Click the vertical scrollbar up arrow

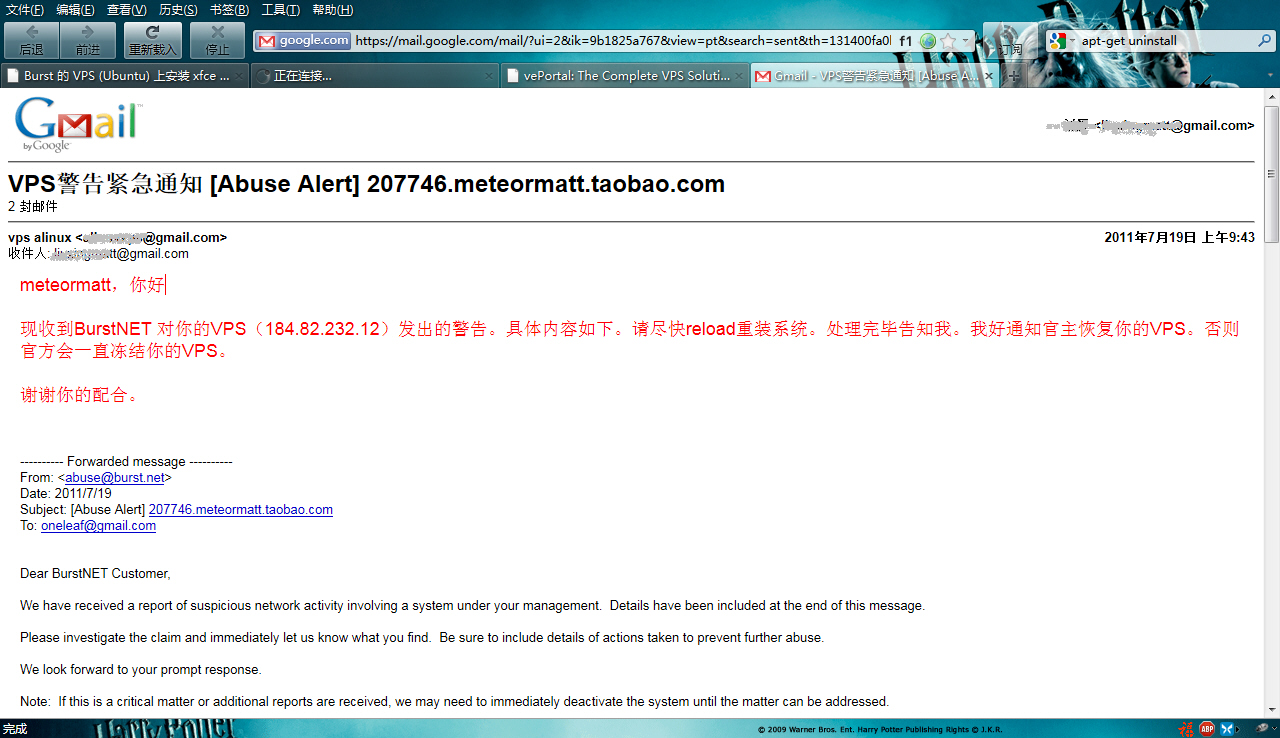point(1272,97)
